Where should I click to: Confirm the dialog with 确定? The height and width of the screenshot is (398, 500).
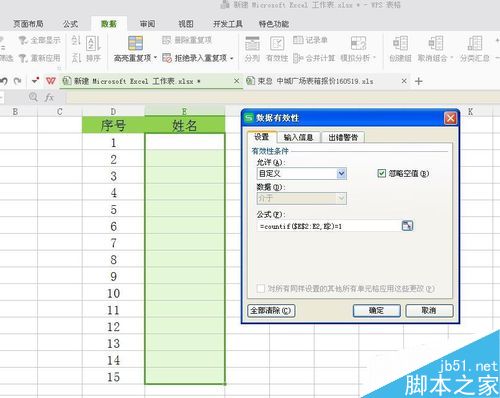376,311
